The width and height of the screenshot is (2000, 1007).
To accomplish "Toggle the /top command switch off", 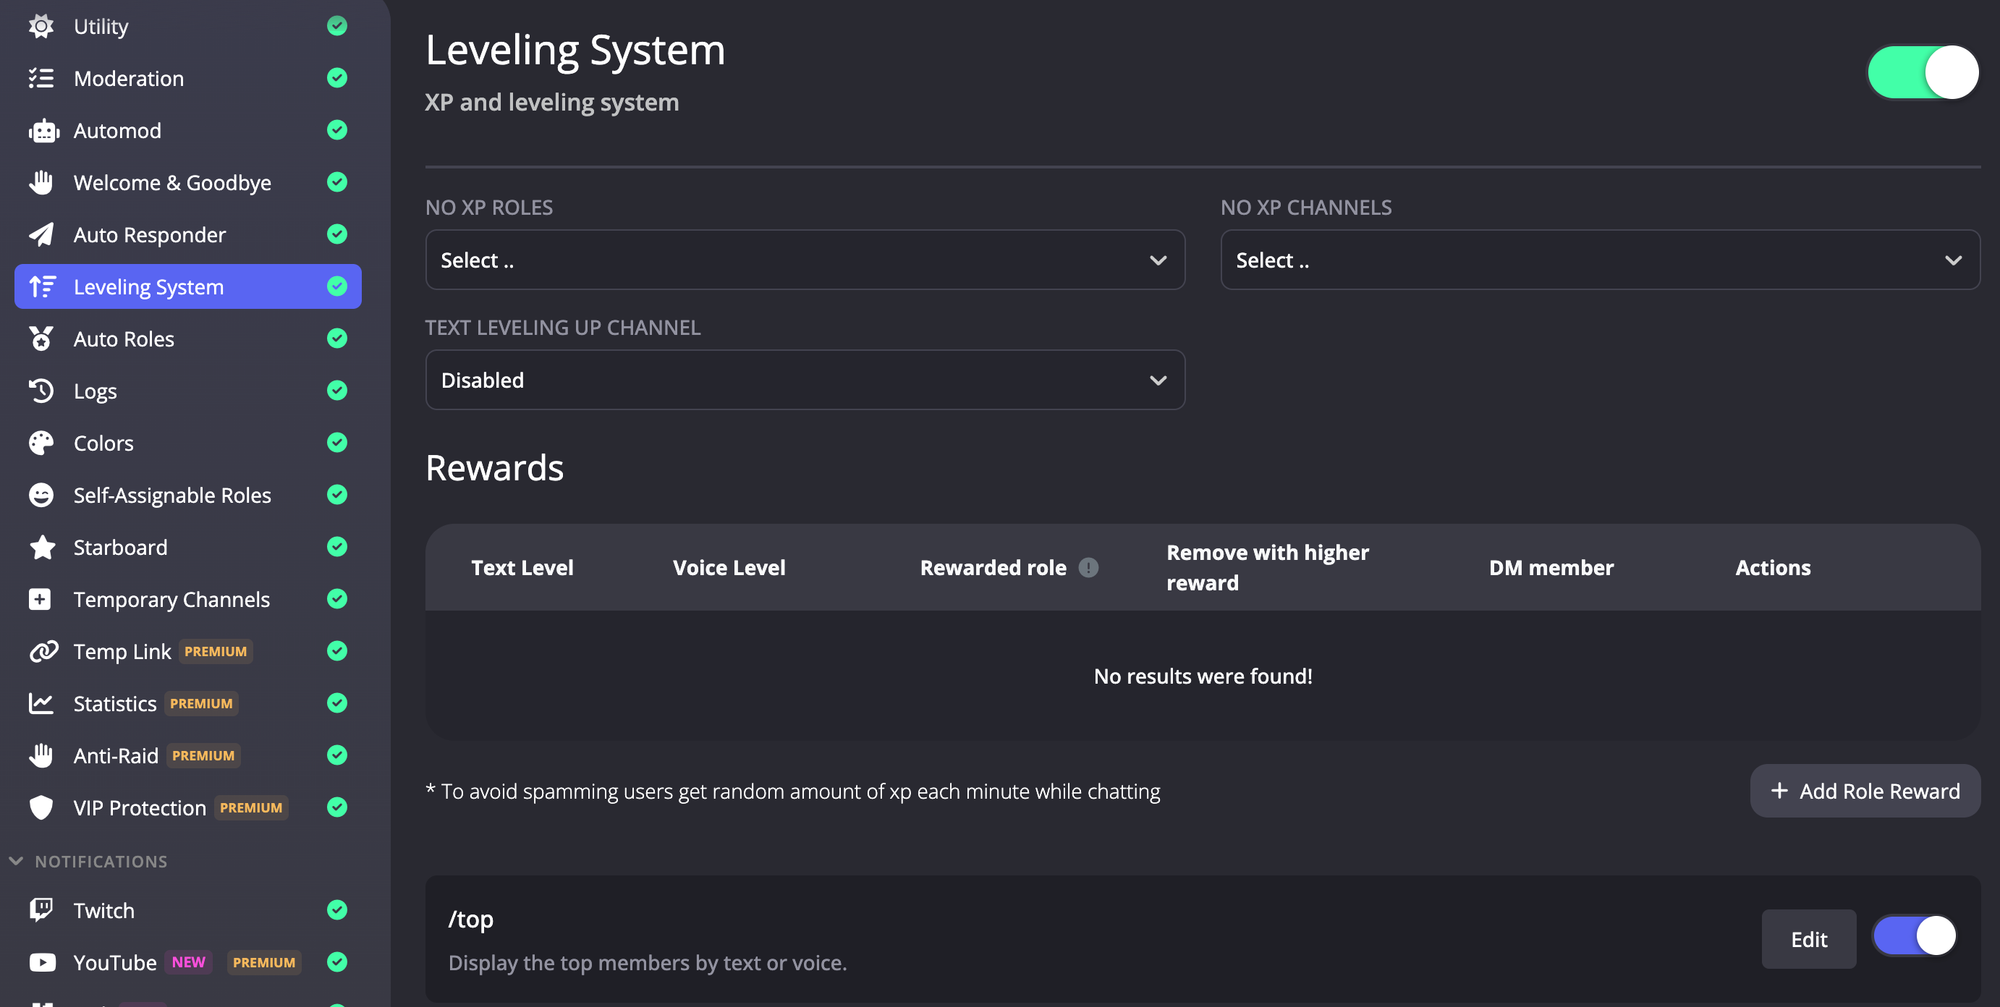I will (1914, 937).
